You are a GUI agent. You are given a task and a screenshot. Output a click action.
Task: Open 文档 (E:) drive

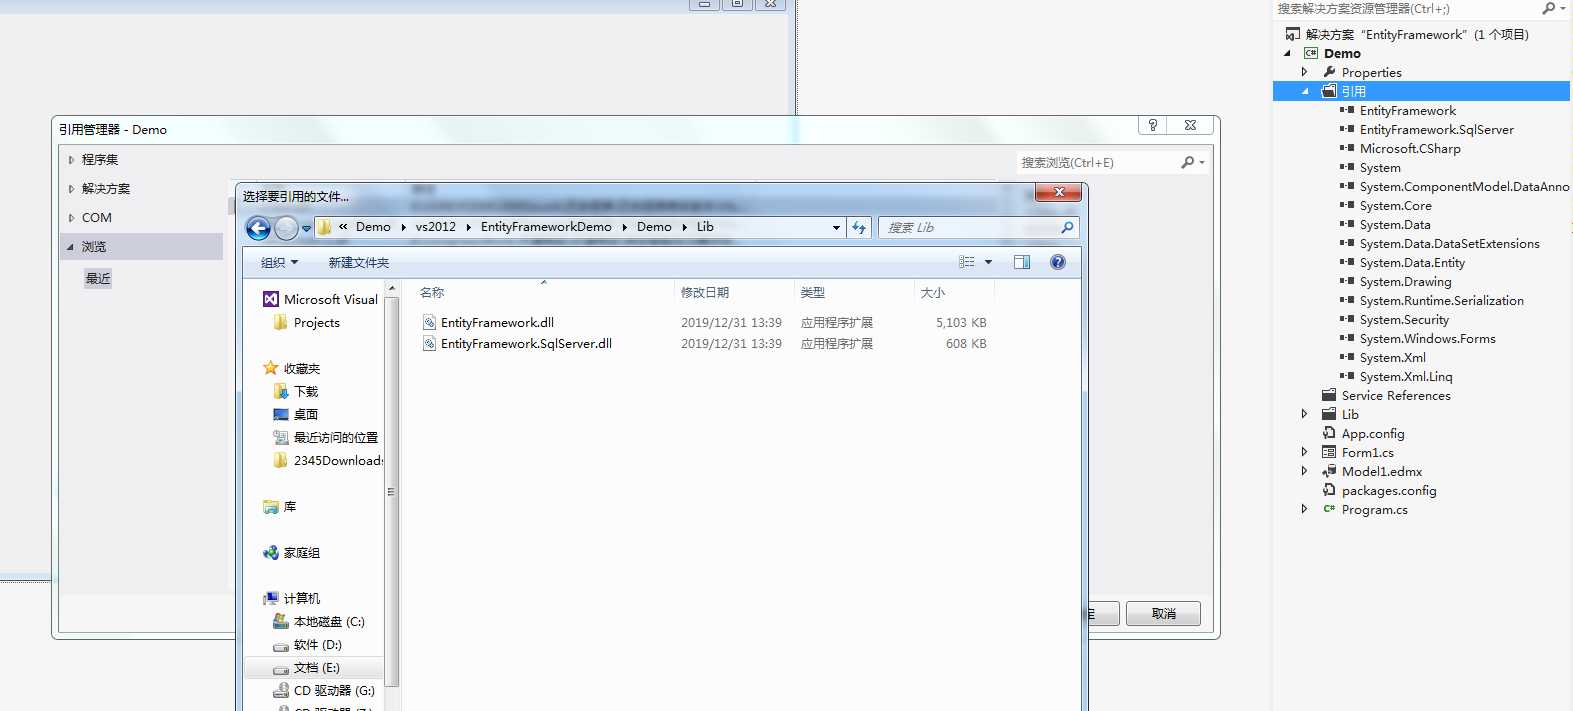click(306, 667)
